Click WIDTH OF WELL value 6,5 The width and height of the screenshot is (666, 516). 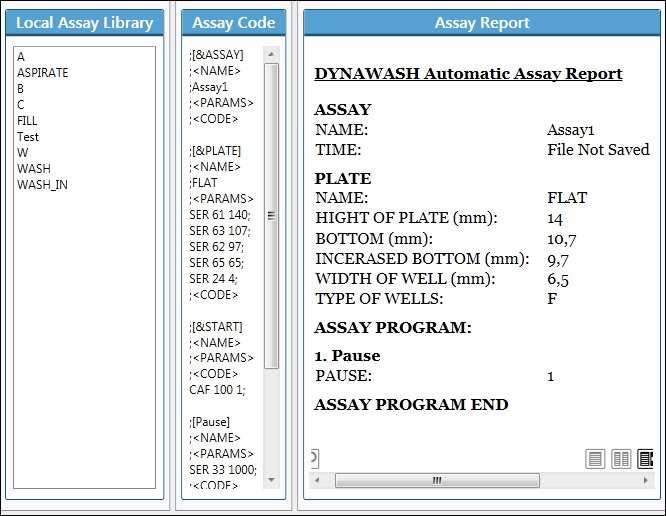pyautogui.click(x=558, y=279)
